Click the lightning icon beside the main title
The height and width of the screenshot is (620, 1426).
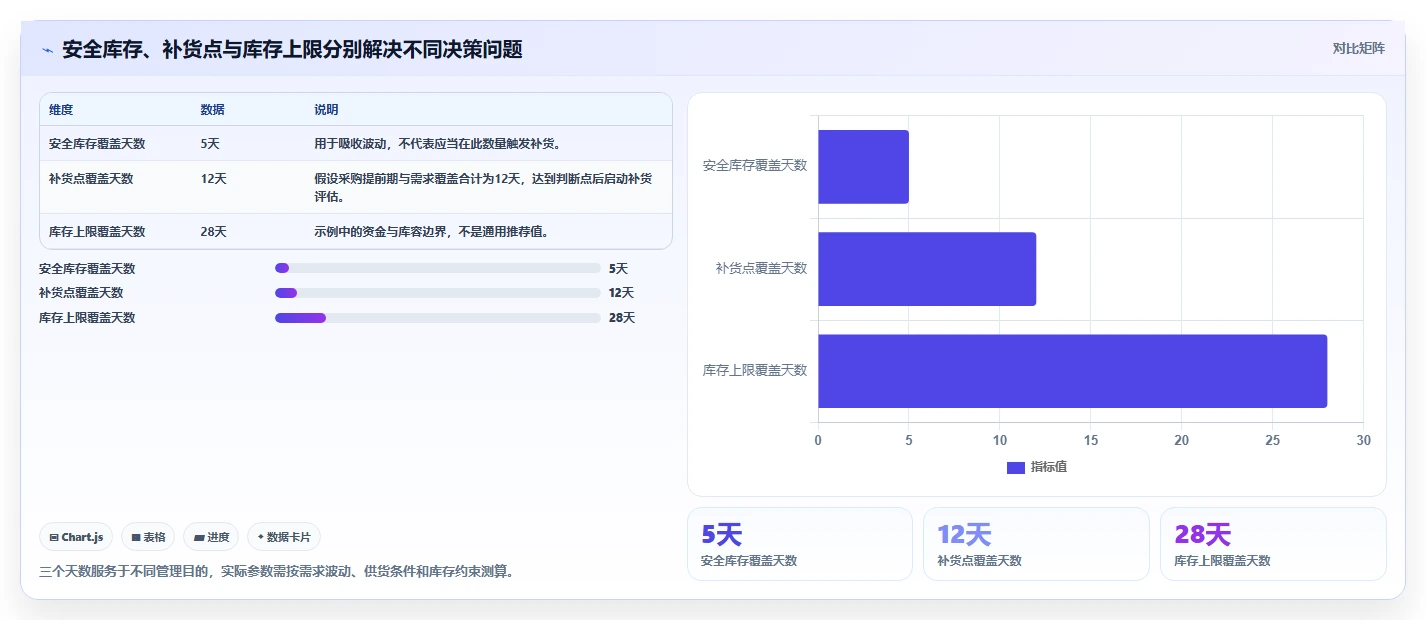tap(48, 50)
